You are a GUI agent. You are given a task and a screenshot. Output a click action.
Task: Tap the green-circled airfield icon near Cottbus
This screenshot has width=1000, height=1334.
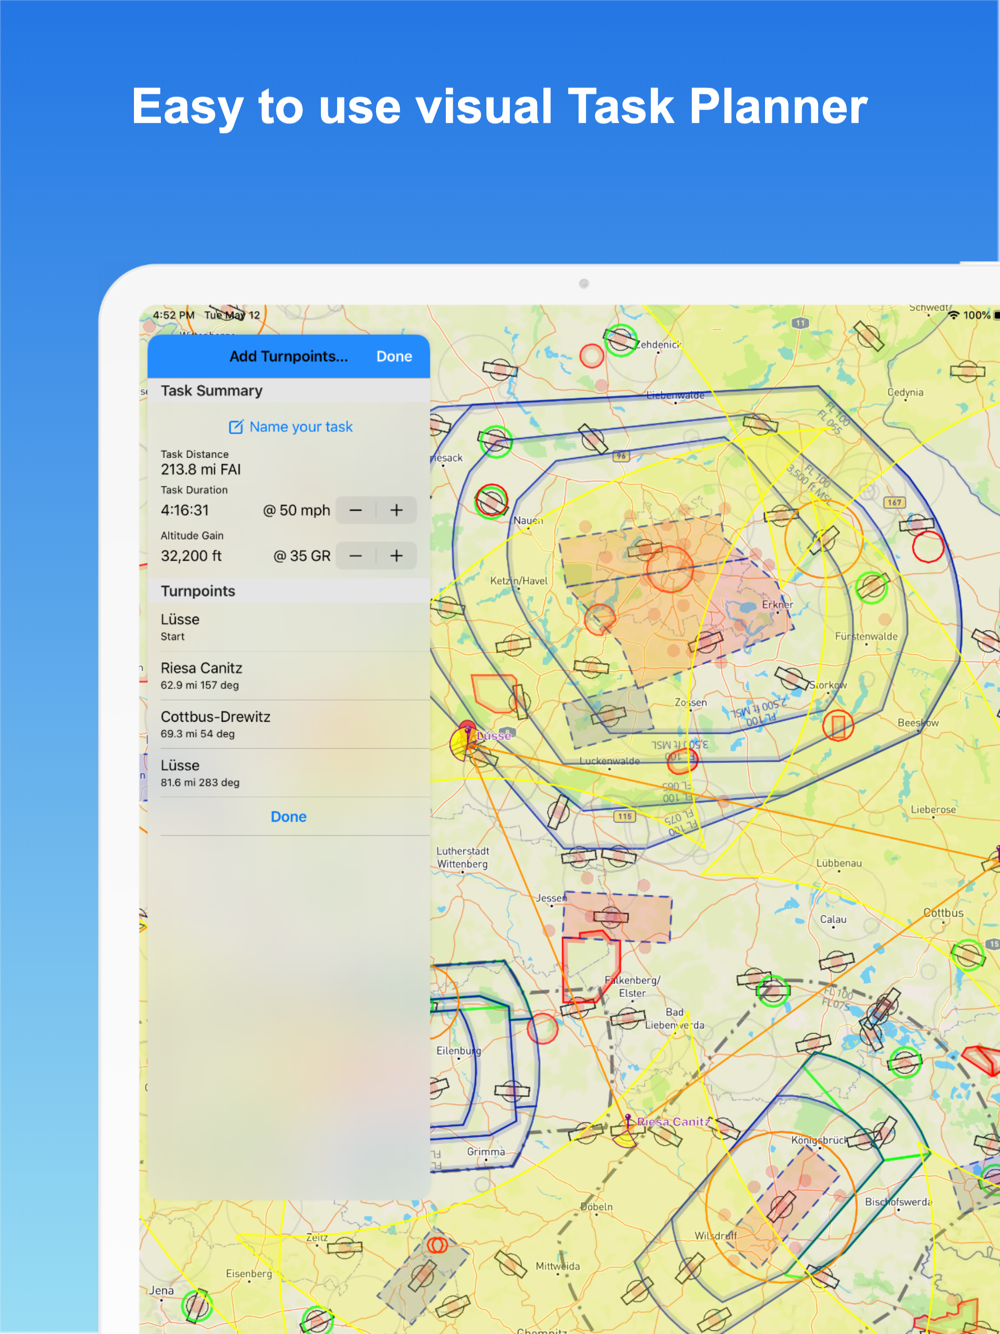[968, 954]
